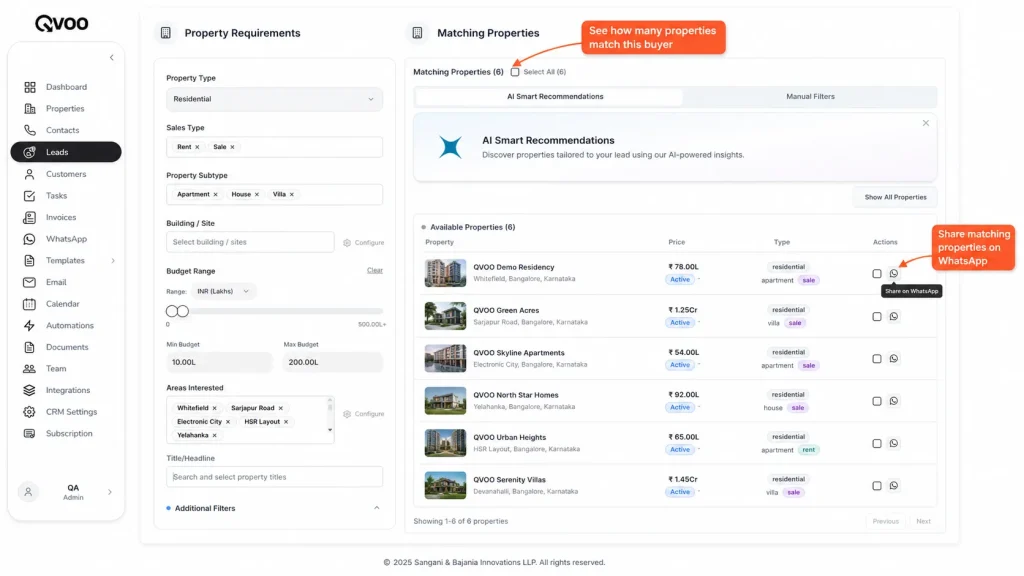Image resolution: width=1024 pixels, height=576 pixels.
Task: Remove the Whitefield area tag
Action: pyautogui.click(x=214, y=408)
